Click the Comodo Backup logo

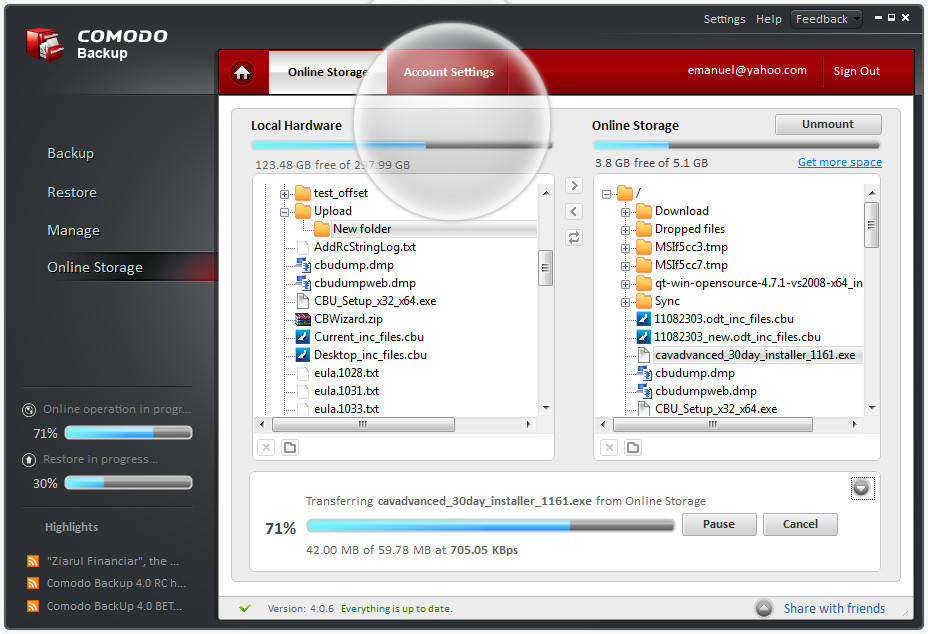point(44,44)
